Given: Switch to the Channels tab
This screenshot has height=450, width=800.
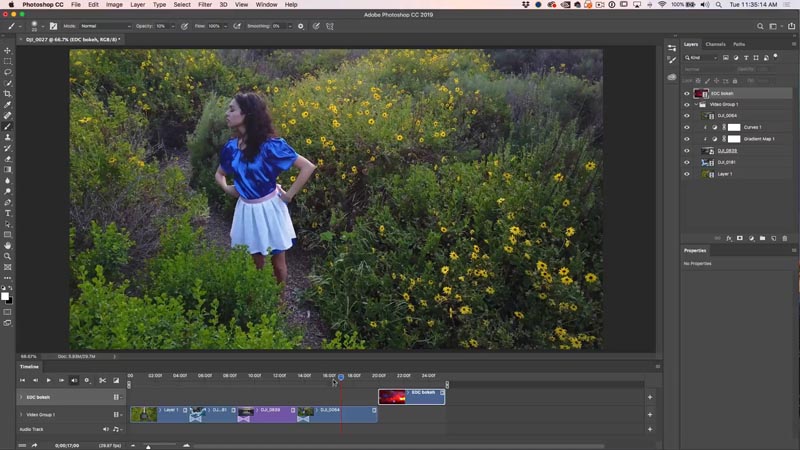Looking at the screenshot, I should (x=715, y=44).
